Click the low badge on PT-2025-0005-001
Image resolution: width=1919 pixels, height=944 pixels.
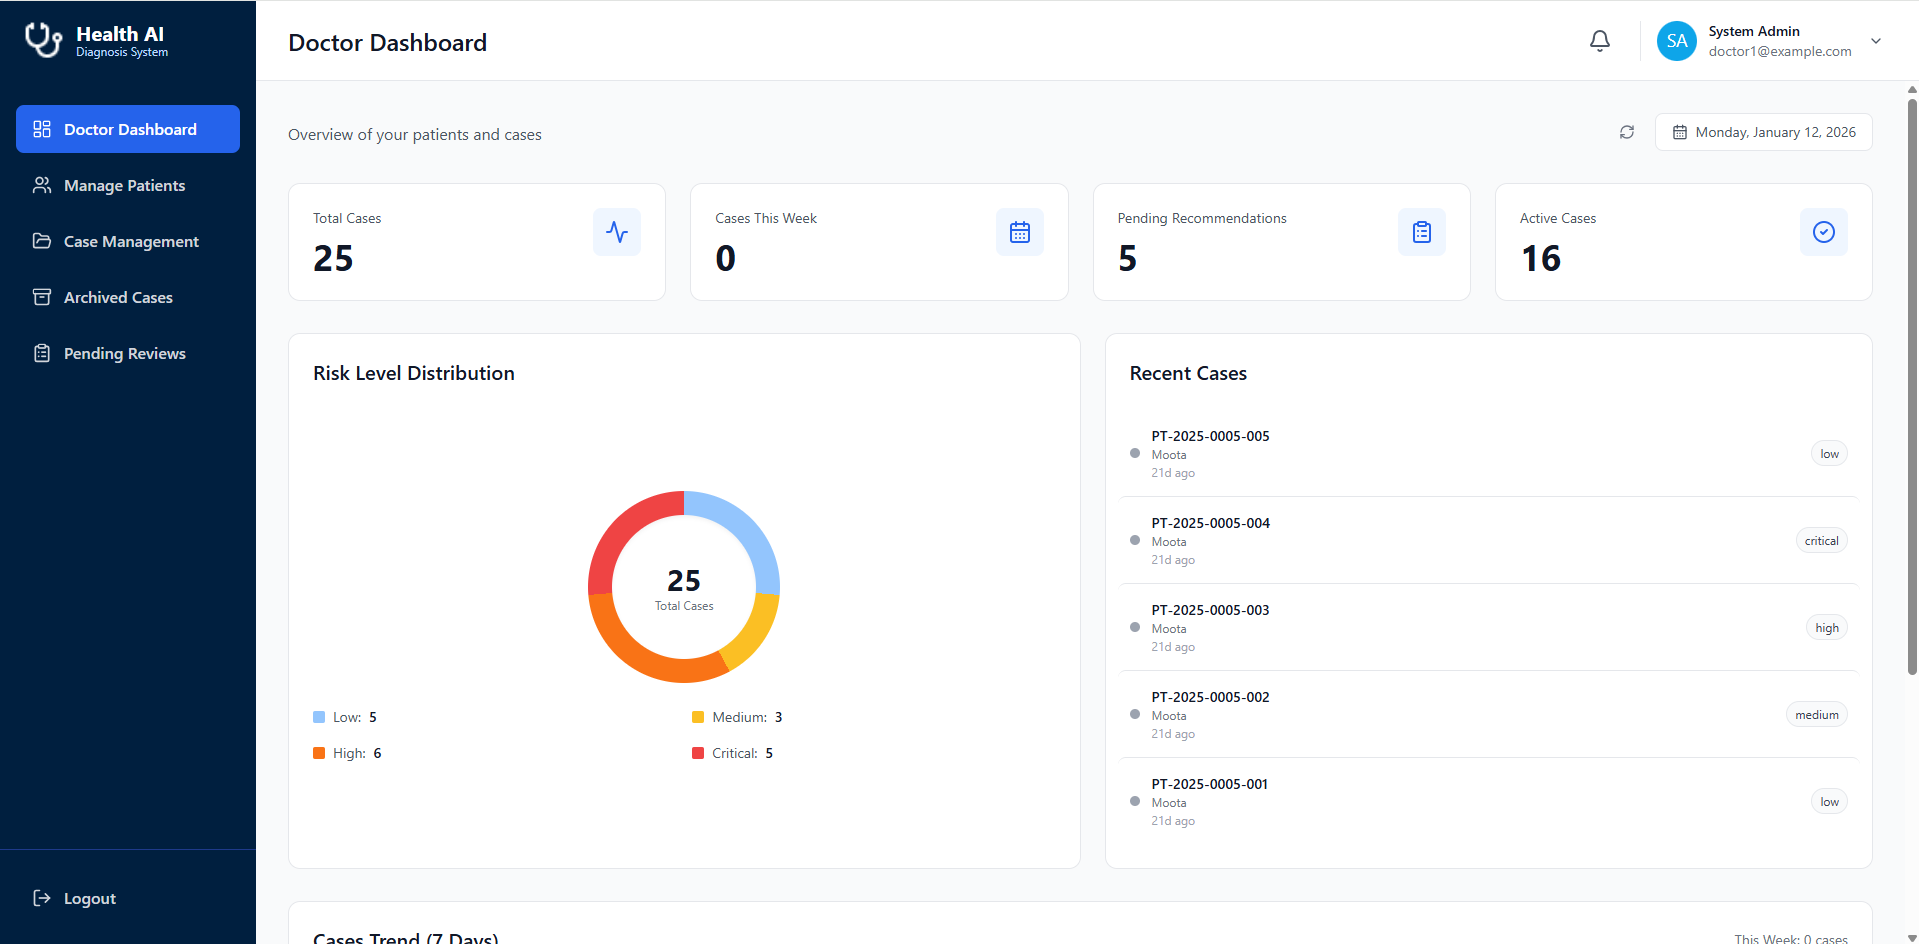pyautogui.click(x=1829, y=802)
